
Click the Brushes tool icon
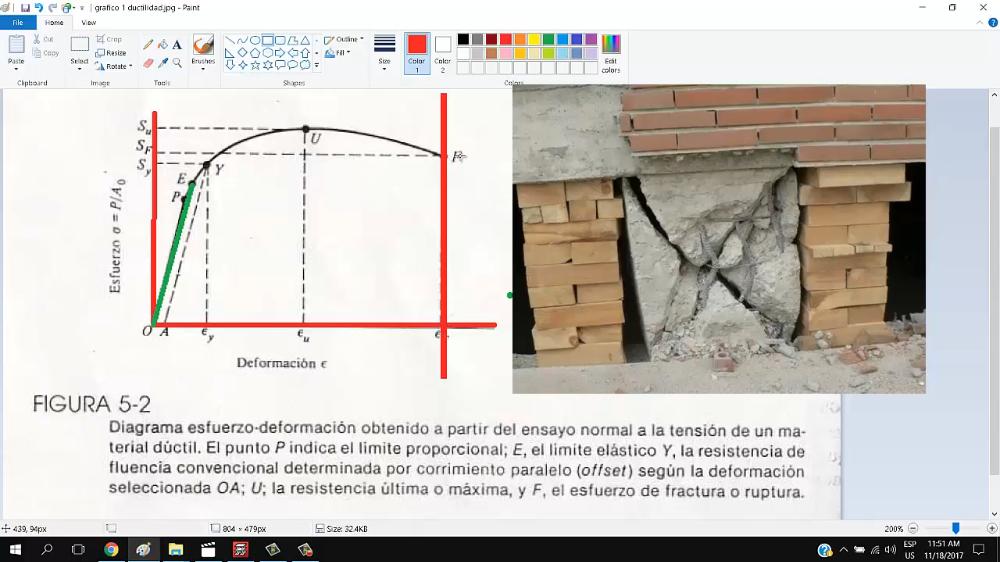pyautogui.click(x=203, y=45)
